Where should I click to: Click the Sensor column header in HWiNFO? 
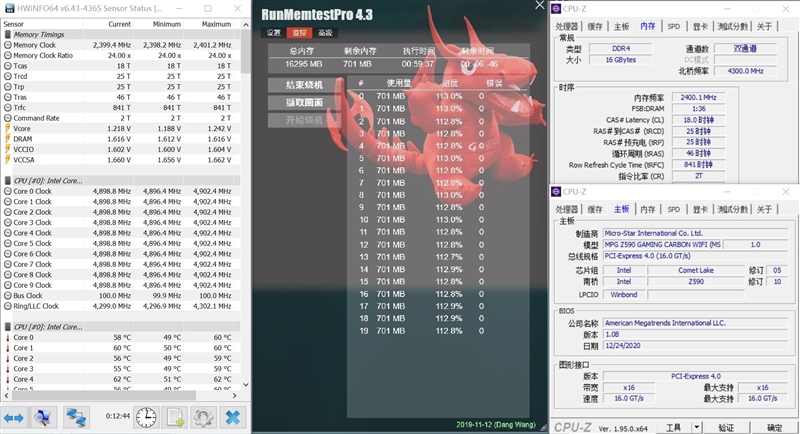pyautogui.click(x=42, y=24)
